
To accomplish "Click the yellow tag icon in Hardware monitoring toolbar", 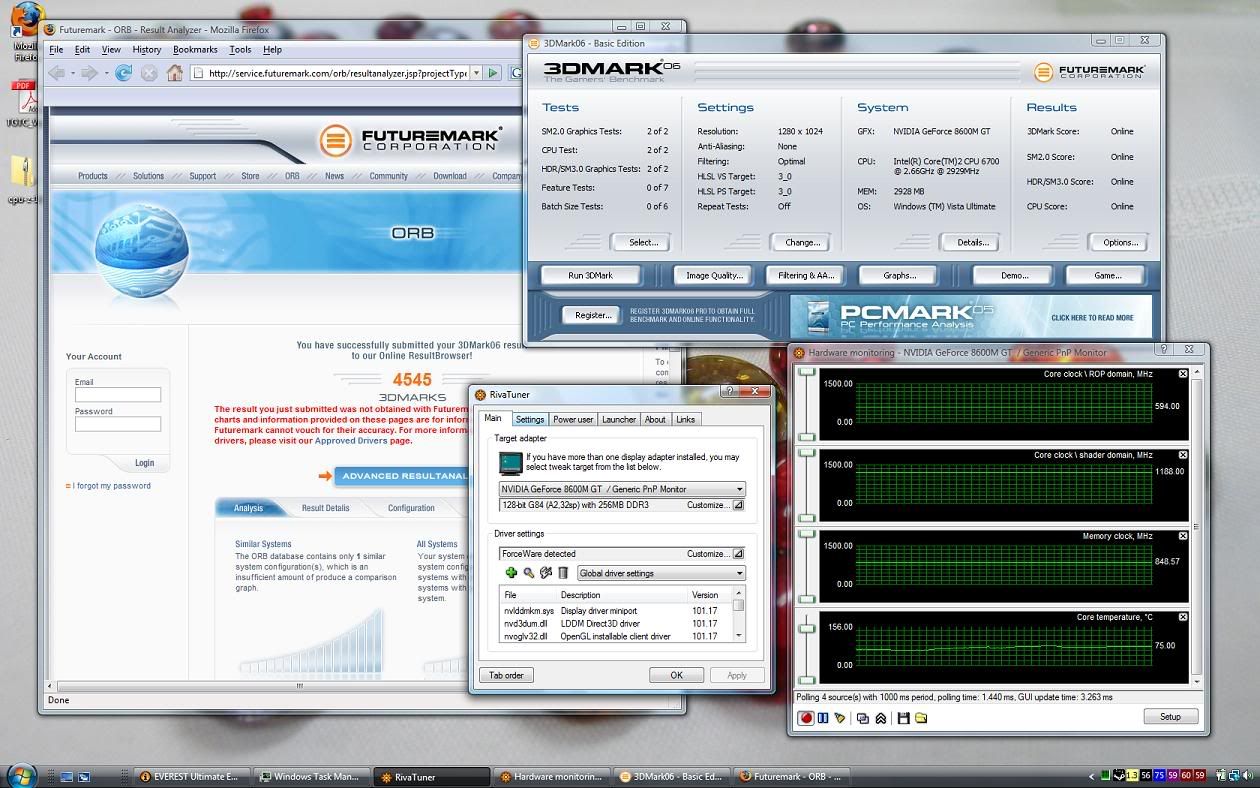I will [x=840, y=717].
